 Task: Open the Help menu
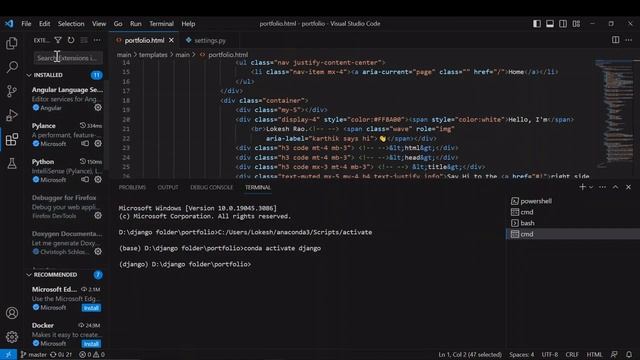(188, 24)
